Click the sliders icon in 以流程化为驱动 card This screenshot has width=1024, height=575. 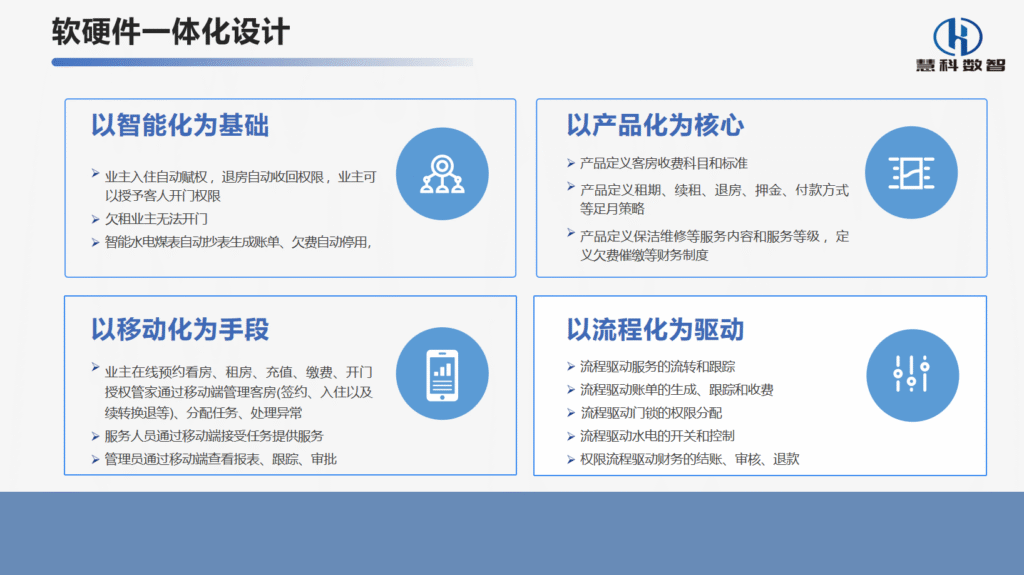pyautogui.click(x=911, y=374)
